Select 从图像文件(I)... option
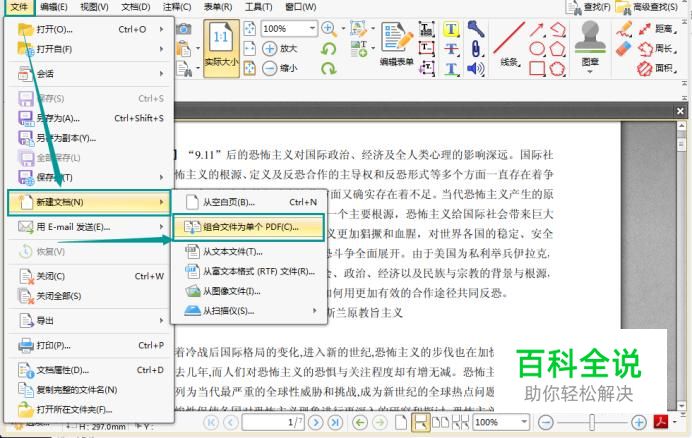The height and width of the screenshot is (438, 692). (249, 291)
